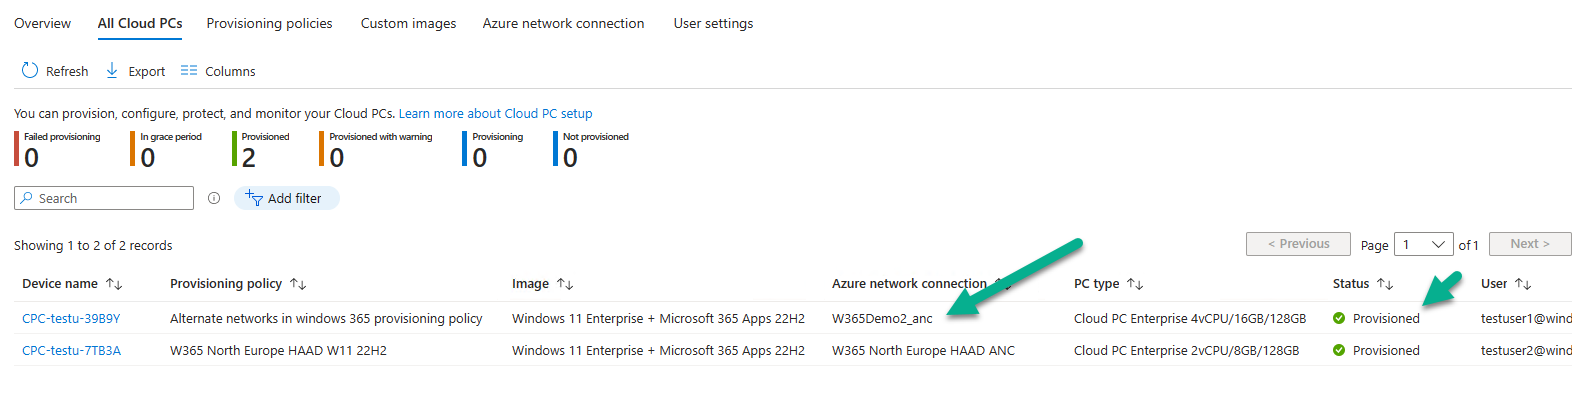Open the Columns chooser icon
This screenshot has height=404, width=1576.
point(189,70)
